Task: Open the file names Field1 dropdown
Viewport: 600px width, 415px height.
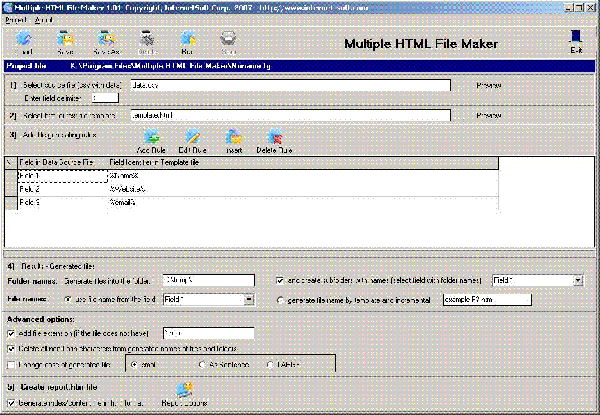Action: (x=248, y=299)
